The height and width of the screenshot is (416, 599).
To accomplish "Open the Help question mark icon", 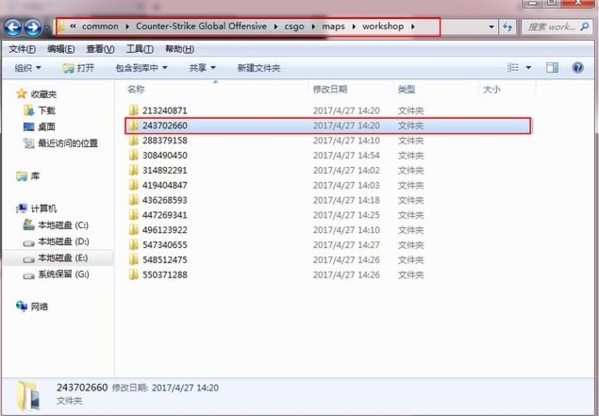I will coord(578,68).
